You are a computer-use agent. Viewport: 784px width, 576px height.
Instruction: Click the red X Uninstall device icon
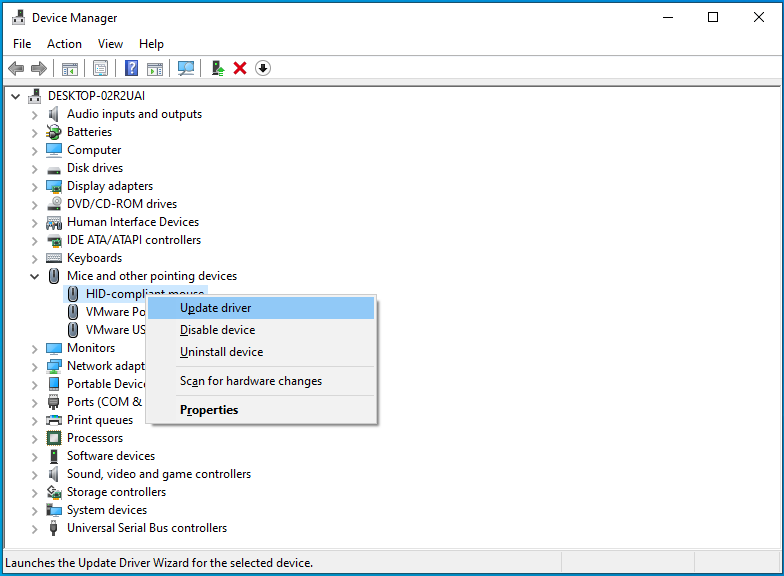coord(240,68)
